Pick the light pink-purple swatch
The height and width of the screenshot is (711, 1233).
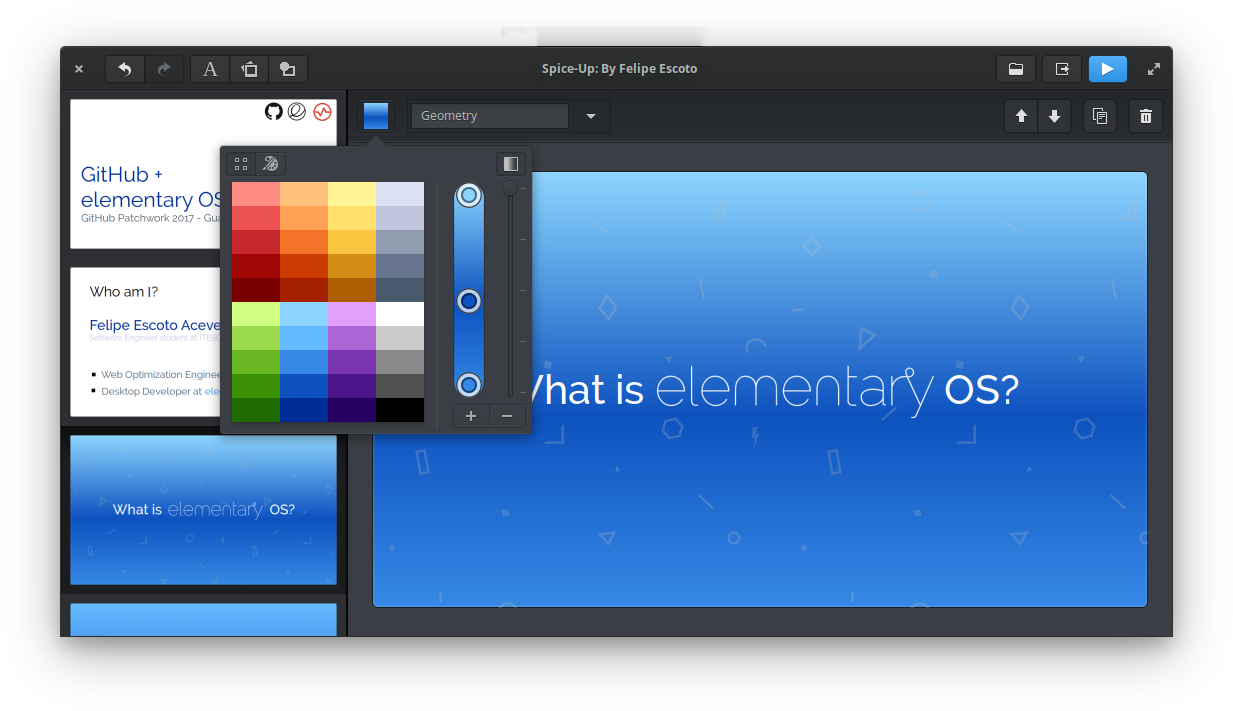(x=352, y=314)
